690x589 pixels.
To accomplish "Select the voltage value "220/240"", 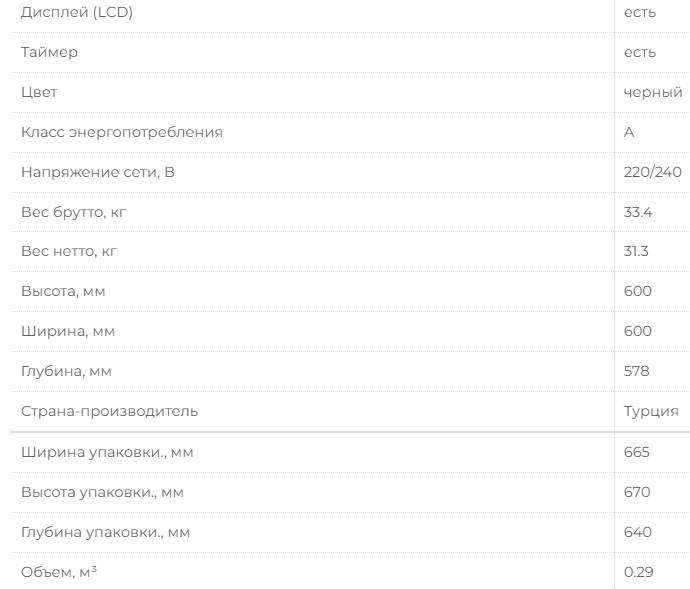I will coord(653,172).
